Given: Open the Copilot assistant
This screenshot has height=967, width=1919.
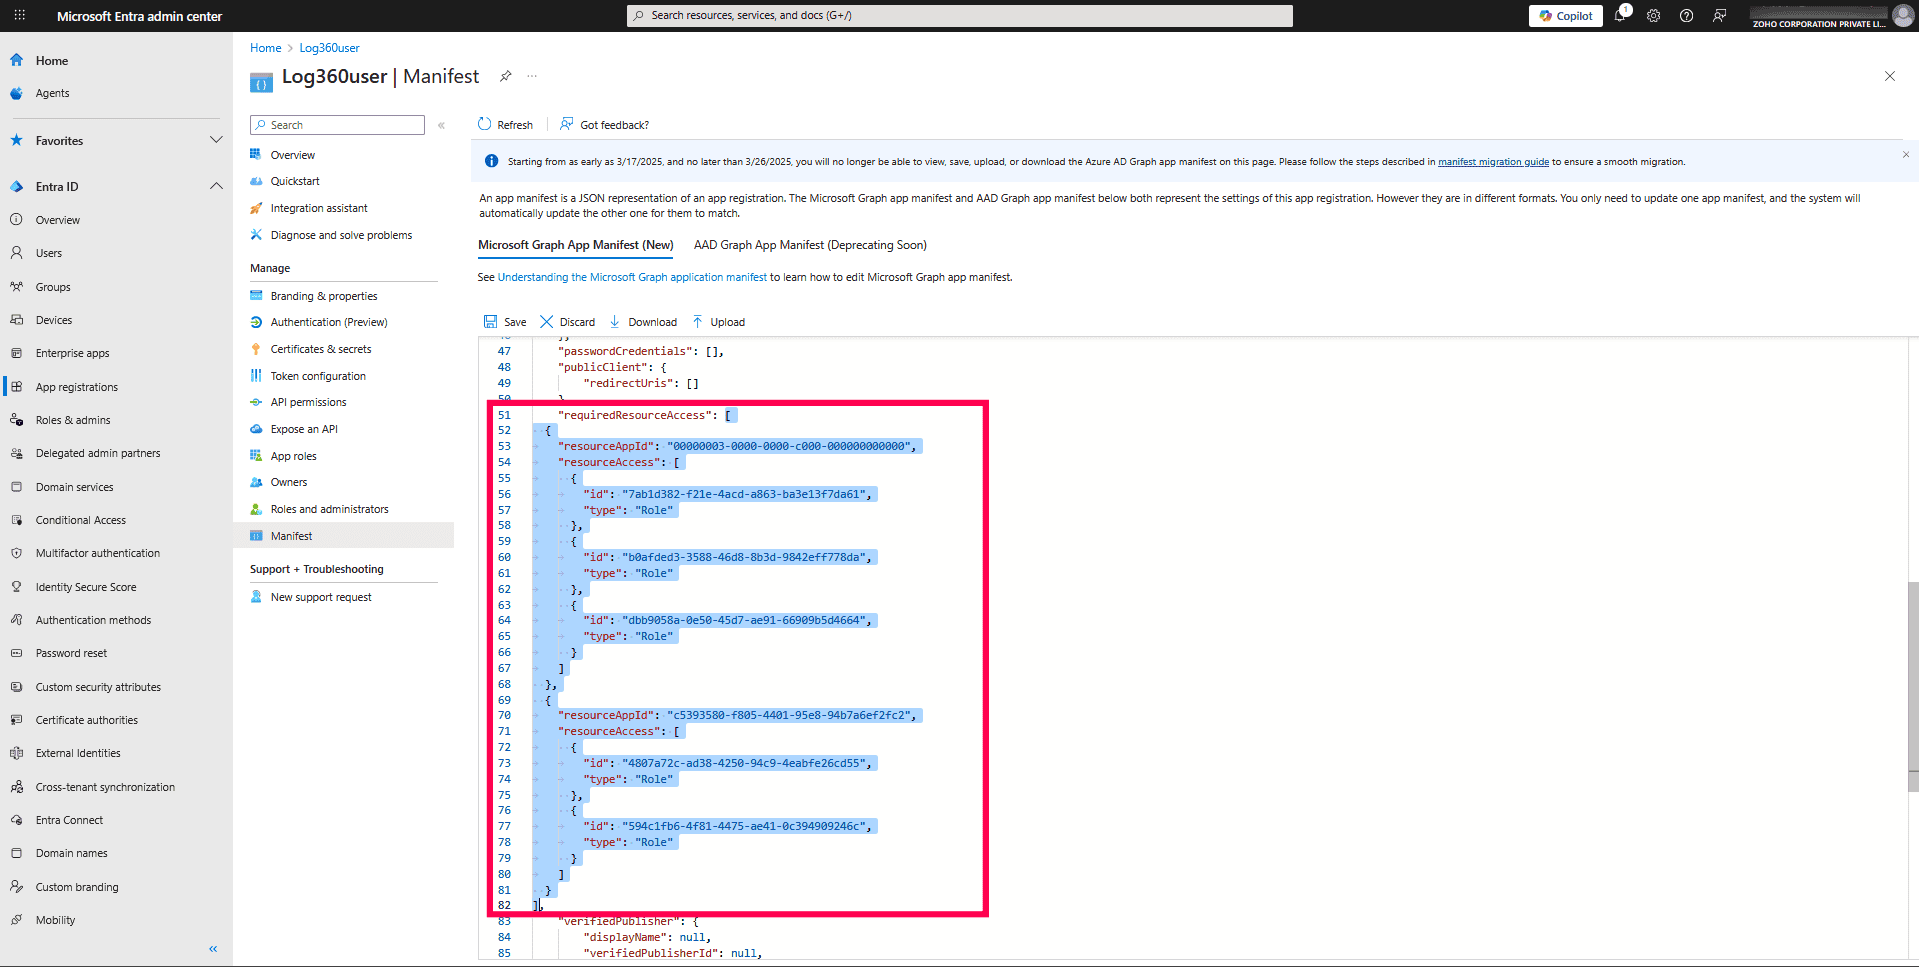Looking at the screenshot, I should (x=1564, y=15).
